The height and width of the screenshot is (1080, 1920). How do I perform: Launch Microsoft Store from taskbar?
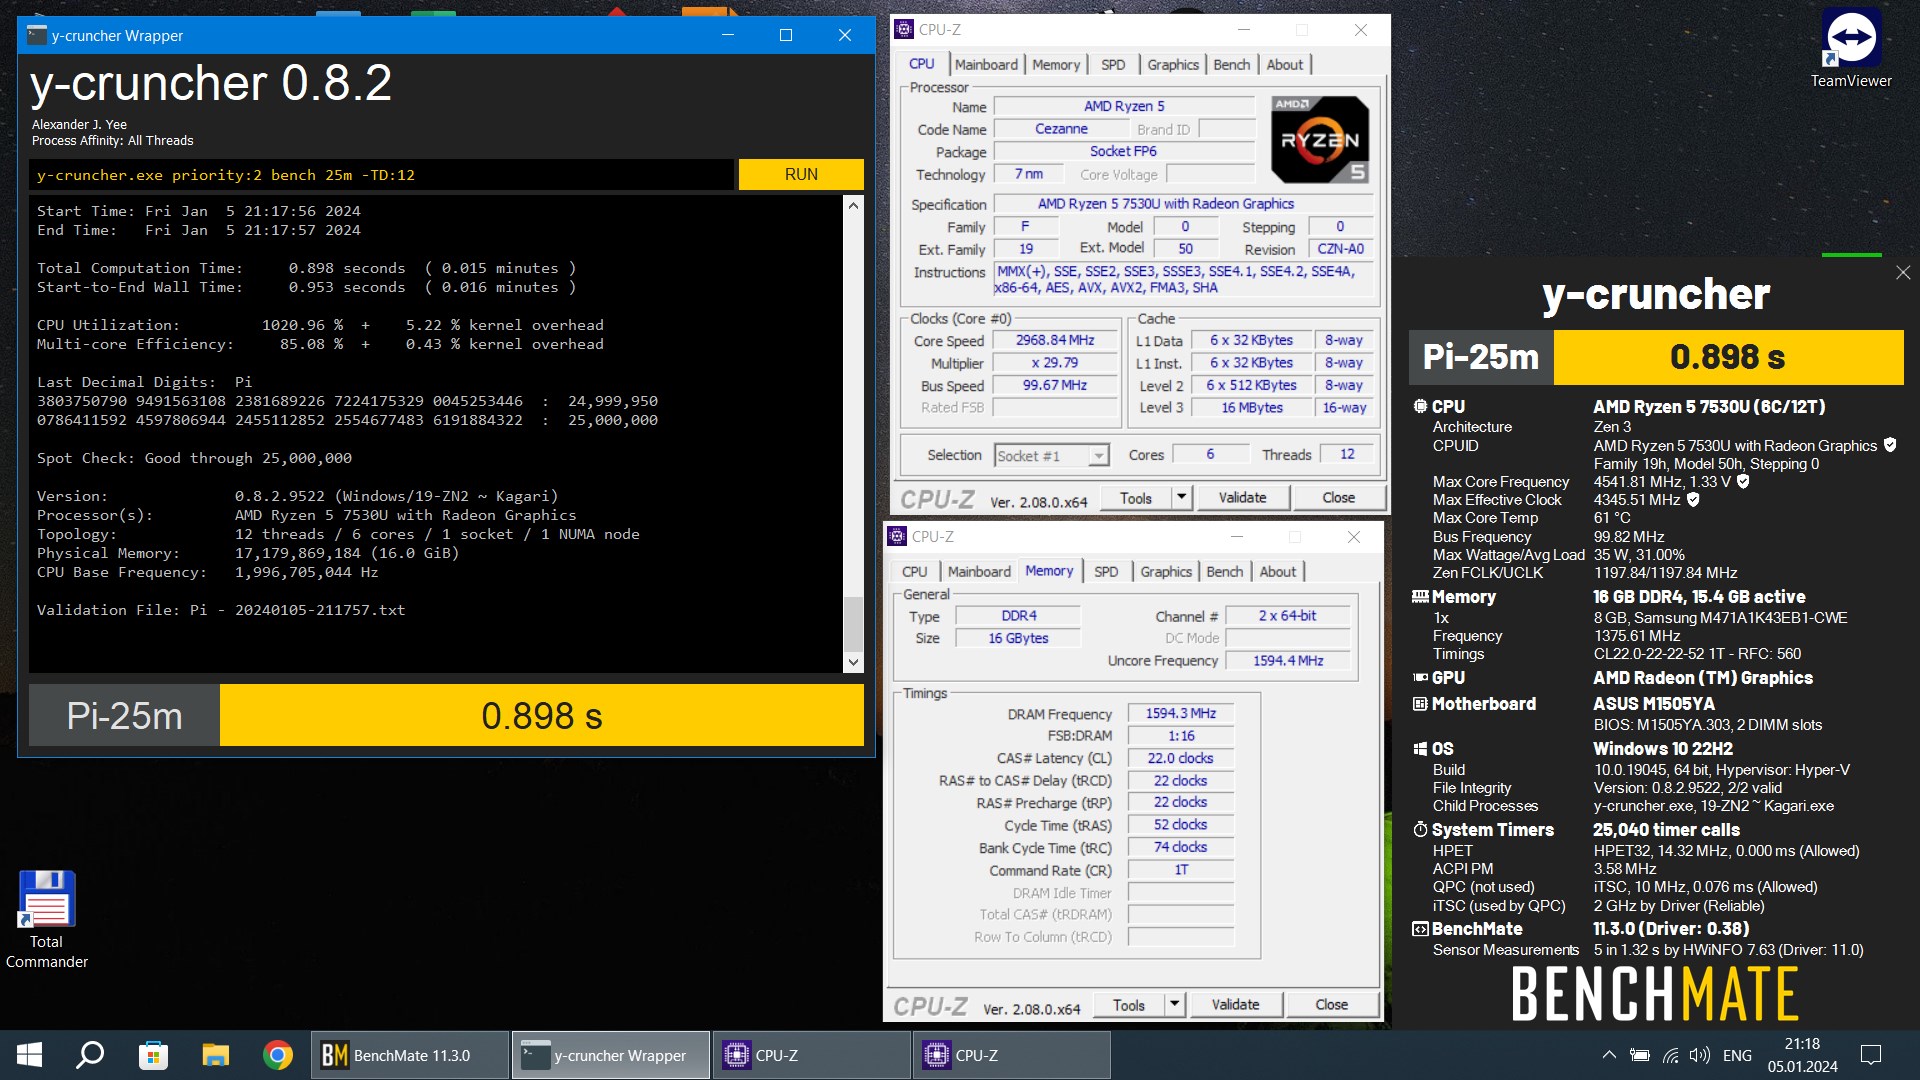pos(153,1055)
